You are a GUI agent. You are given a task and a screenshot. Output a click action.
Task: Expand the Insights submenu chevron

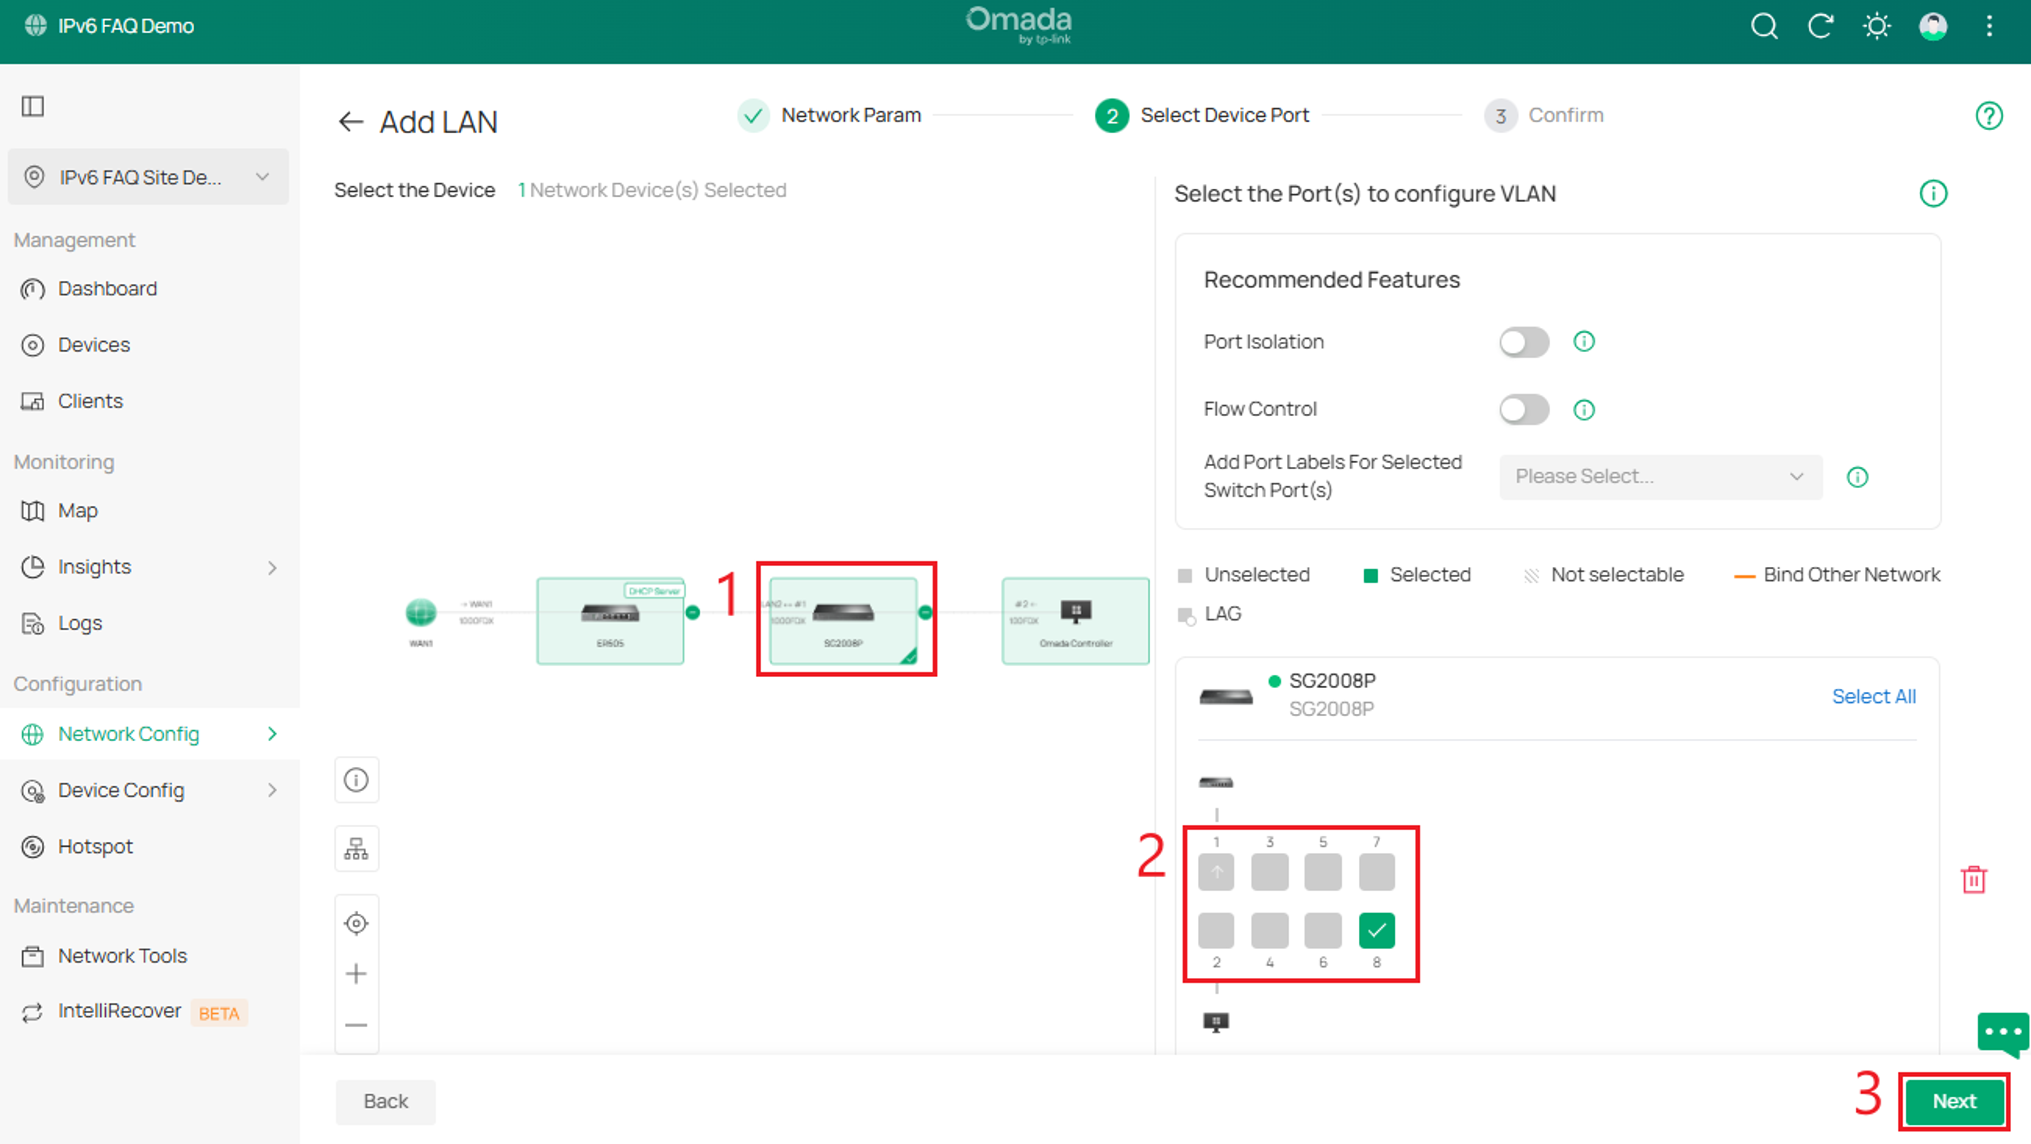point(272,568)
